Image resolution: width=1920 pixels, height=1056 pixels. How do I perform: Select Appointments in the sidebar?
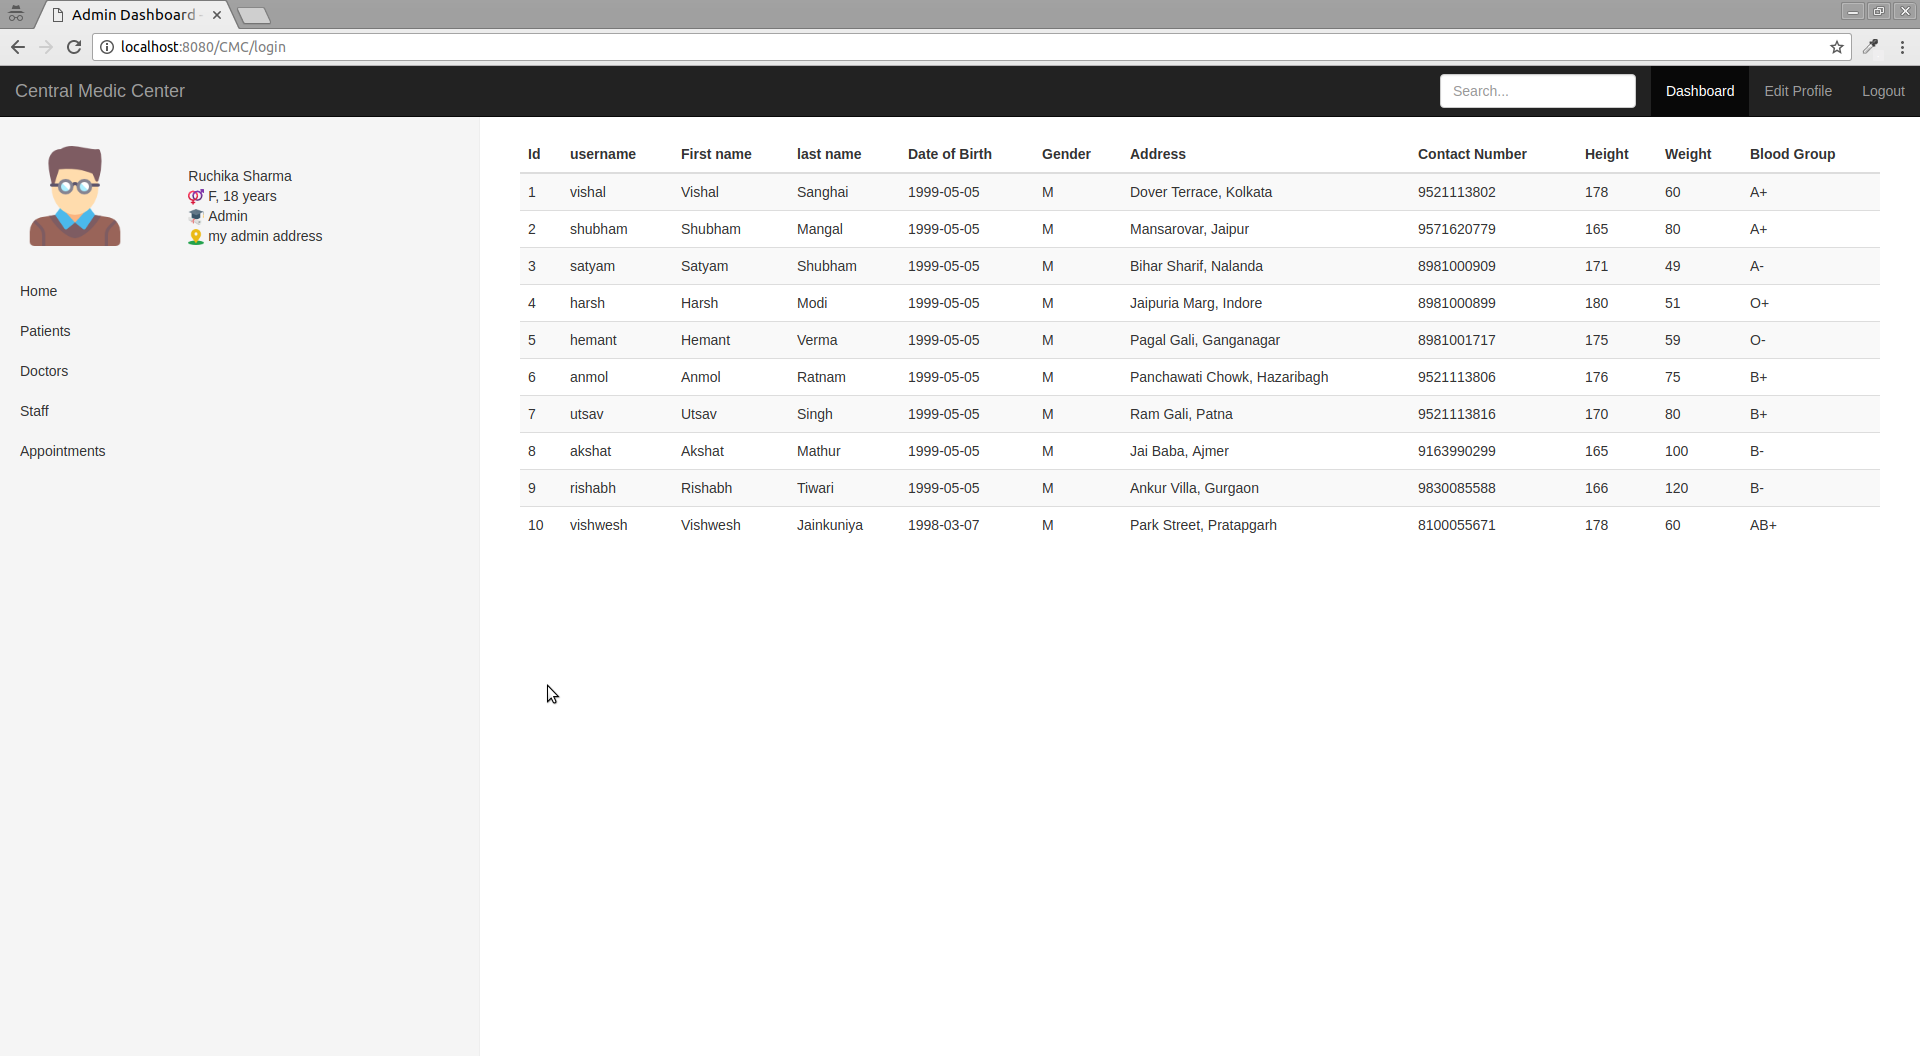click(62, 451)
